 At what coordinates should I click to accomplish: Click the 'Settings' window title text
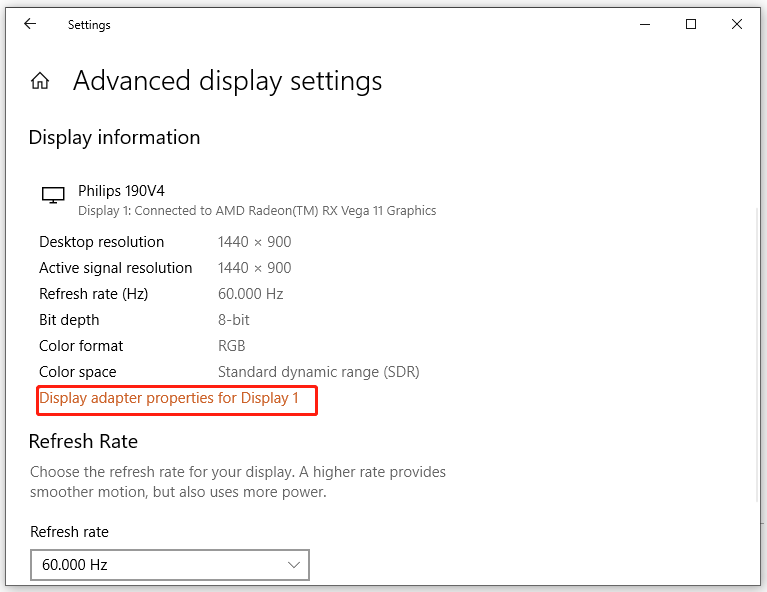point(89,24)
